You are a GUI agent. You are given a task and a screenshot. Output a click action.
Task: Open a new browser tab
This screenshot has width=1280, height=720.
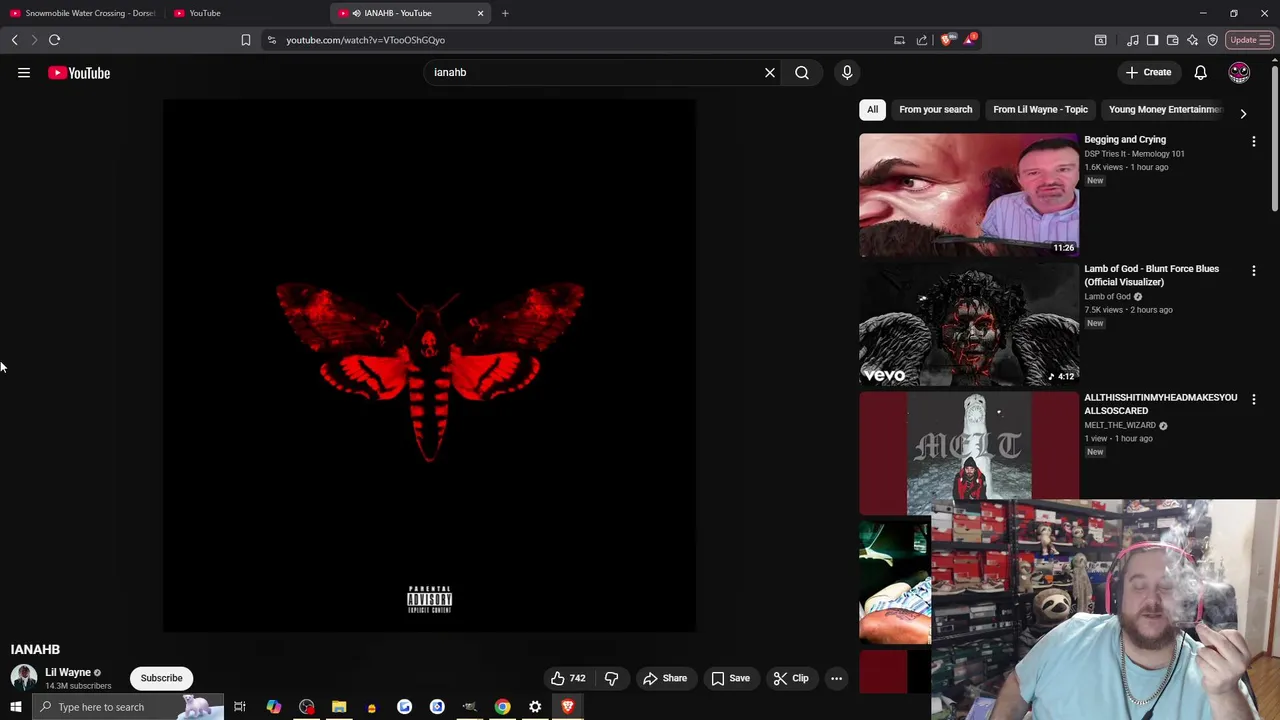point(505,13)
